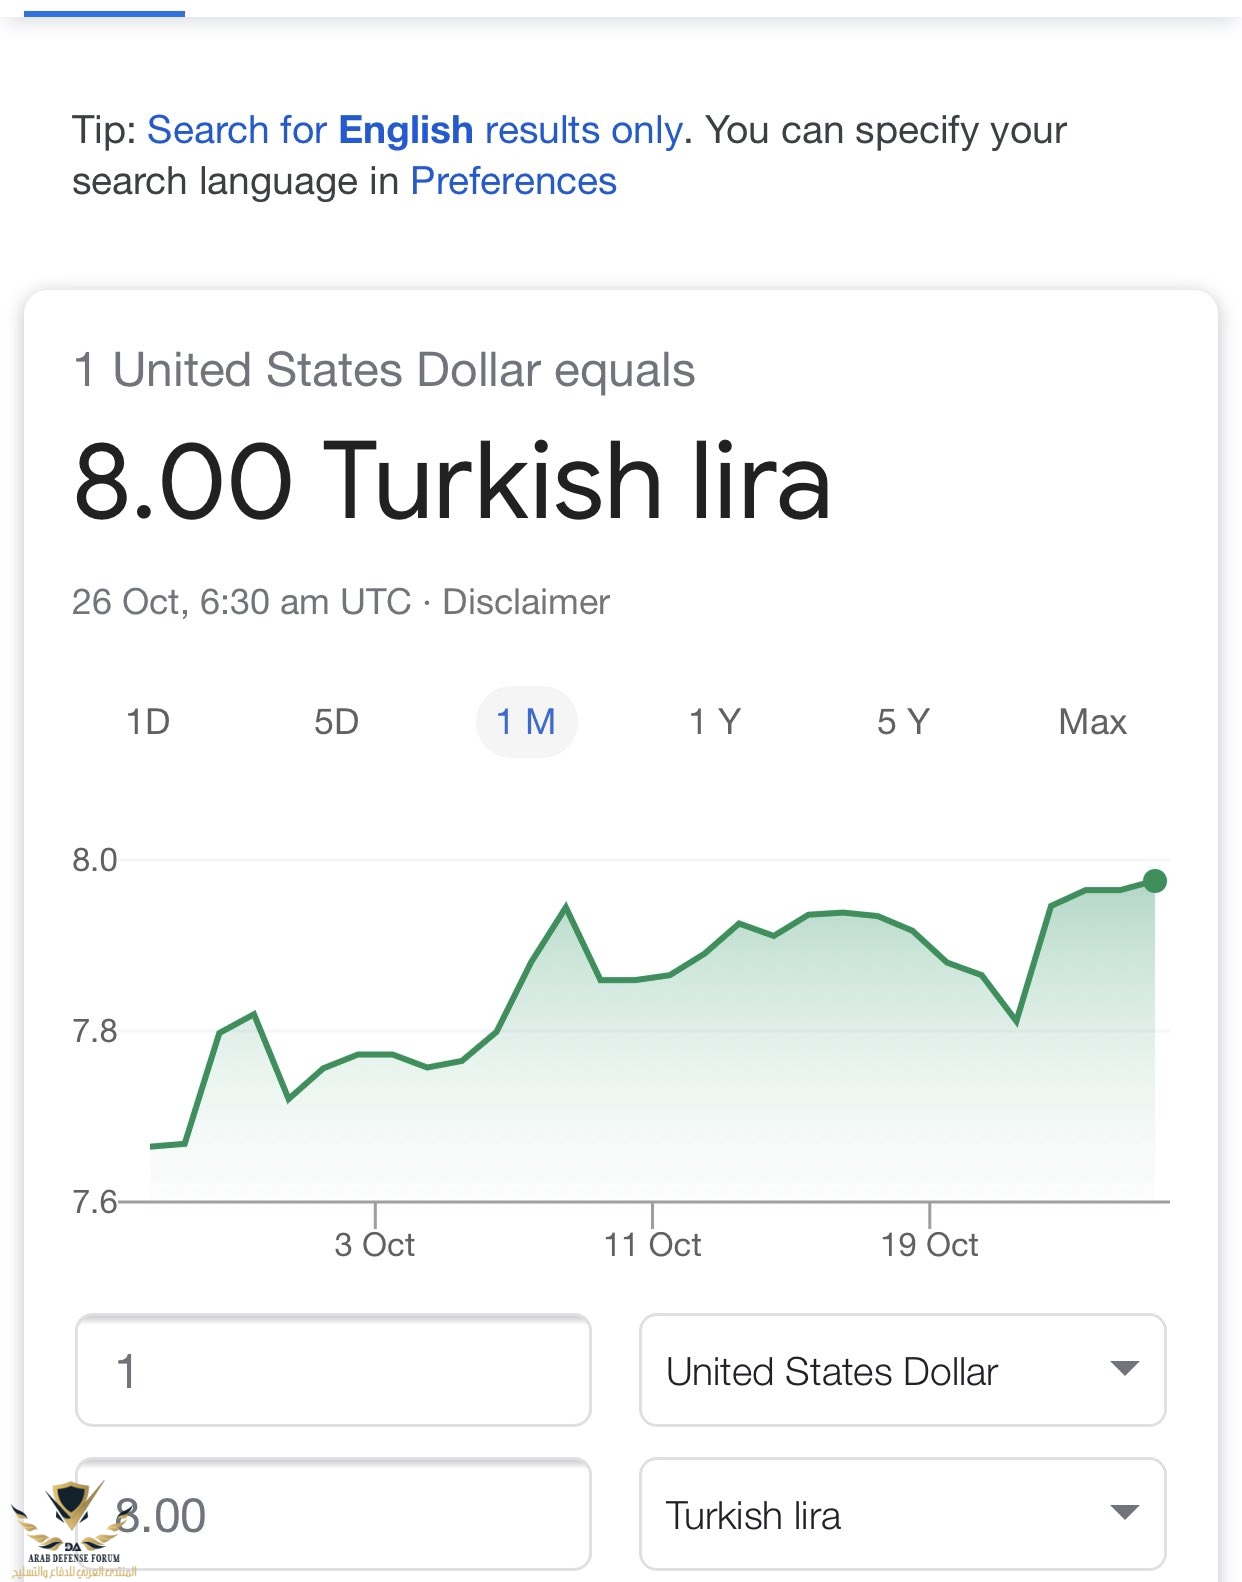Open the Disclaimer link
This screenshot has height=1582, width=1242.
click(526, 602)
